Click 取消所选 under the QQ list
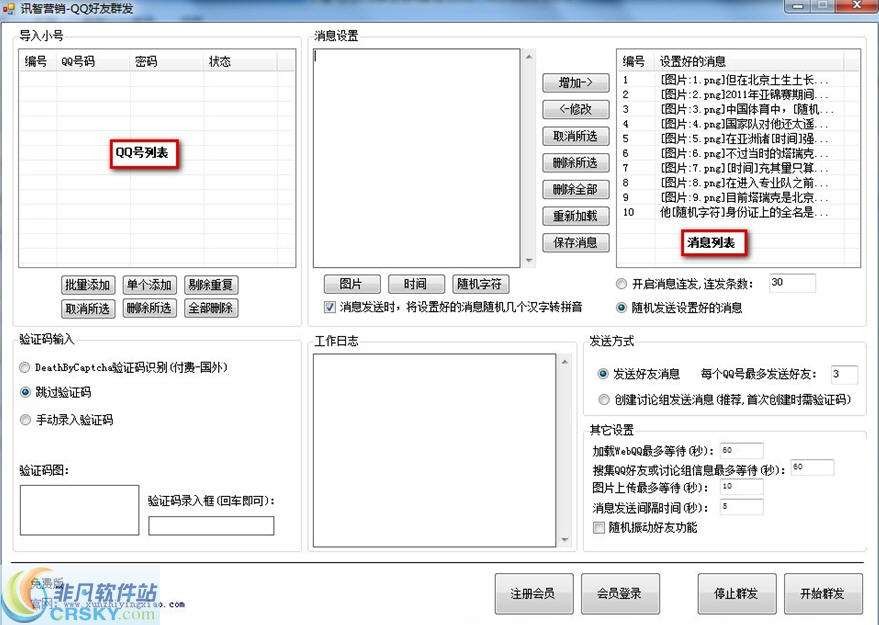This screenshot has width=879, height=625. [x=88, y=308]
